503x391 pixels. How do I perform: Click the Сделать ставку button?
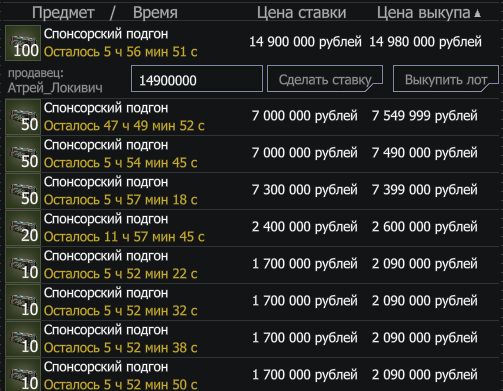[325, 79]
